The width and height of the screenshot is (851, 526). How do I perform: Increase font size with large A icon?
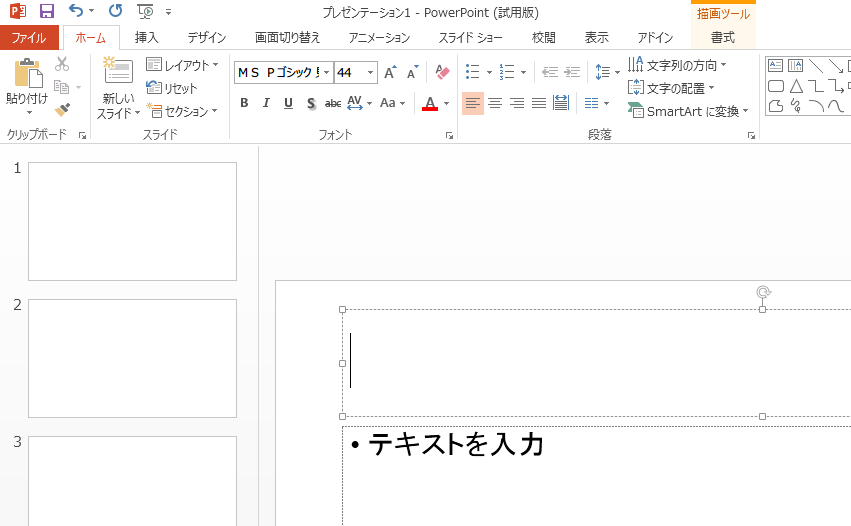pyautogui.click(x=390, y=72)
